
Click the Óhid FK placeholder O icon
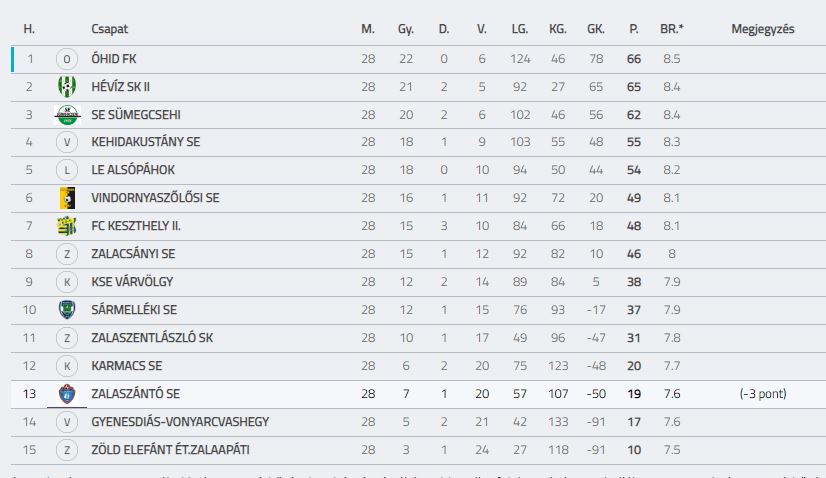(x=67, y=59)
